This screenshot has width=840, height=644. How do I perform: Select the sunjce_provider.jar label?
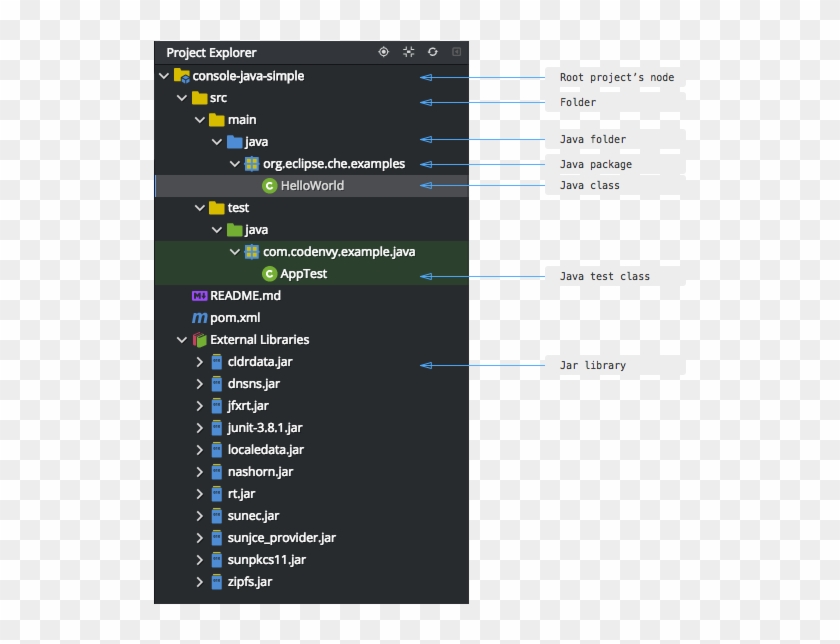click(282, 538)
